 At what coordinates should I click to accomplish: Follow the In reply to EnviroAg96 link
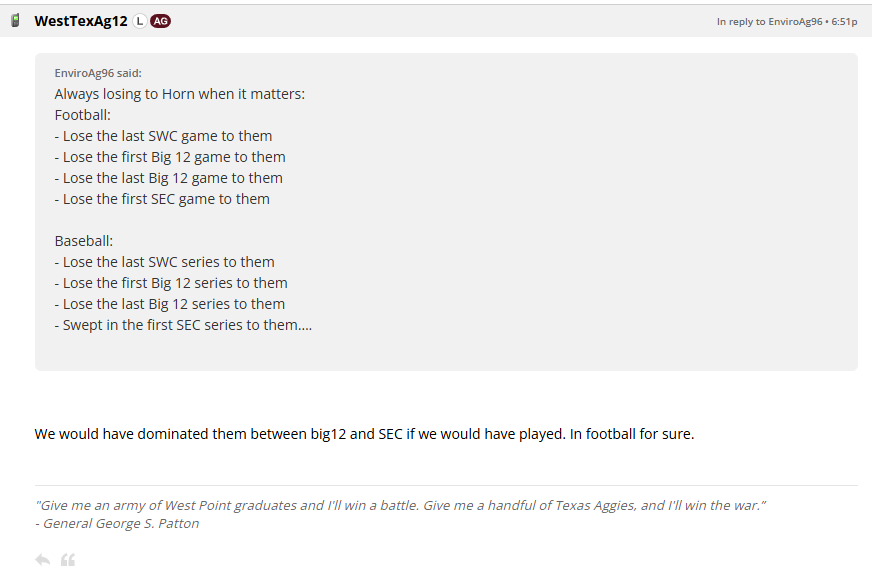[x=769, y=22]
